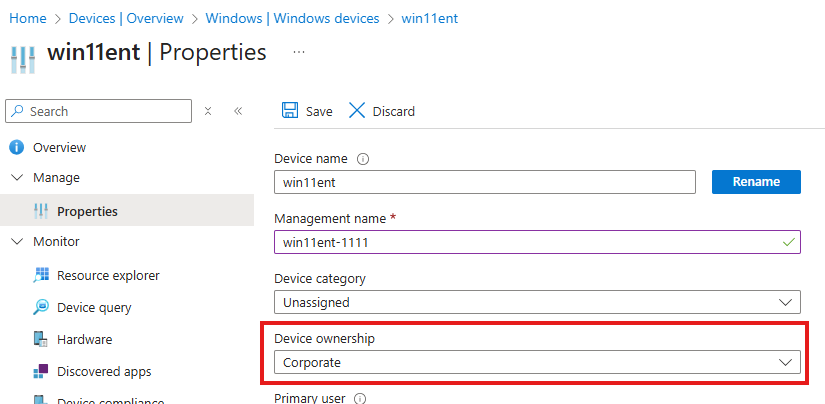Click the Rename button
This screenshot has width=825, height=404.
tap(756, 181)
